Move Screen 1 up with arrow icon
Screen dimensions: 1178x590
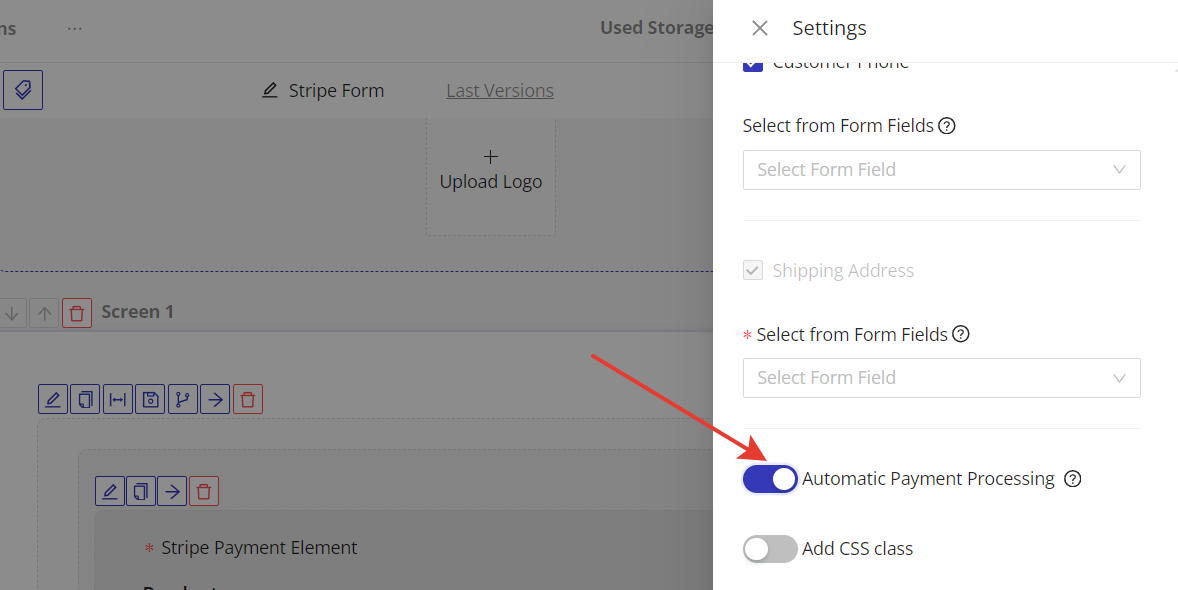click(44, 313)
